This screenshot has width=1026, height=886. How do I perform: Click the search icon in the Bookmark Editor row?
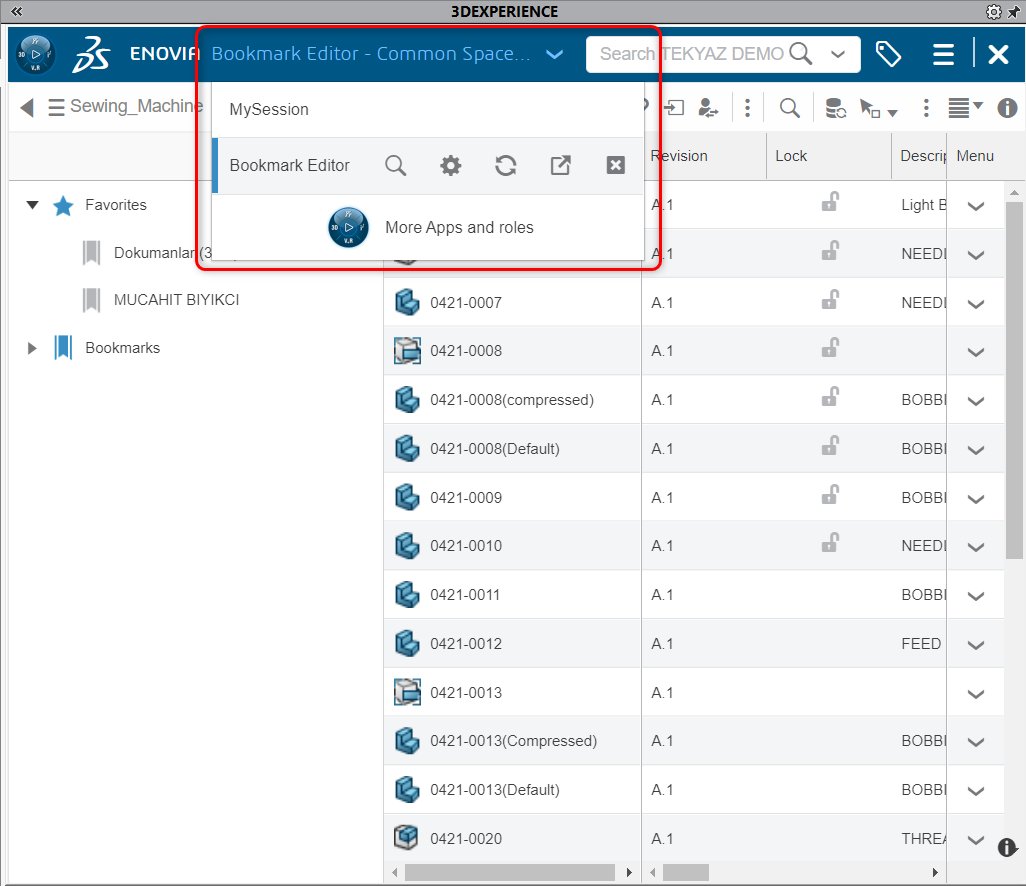(x=395, y=166)
